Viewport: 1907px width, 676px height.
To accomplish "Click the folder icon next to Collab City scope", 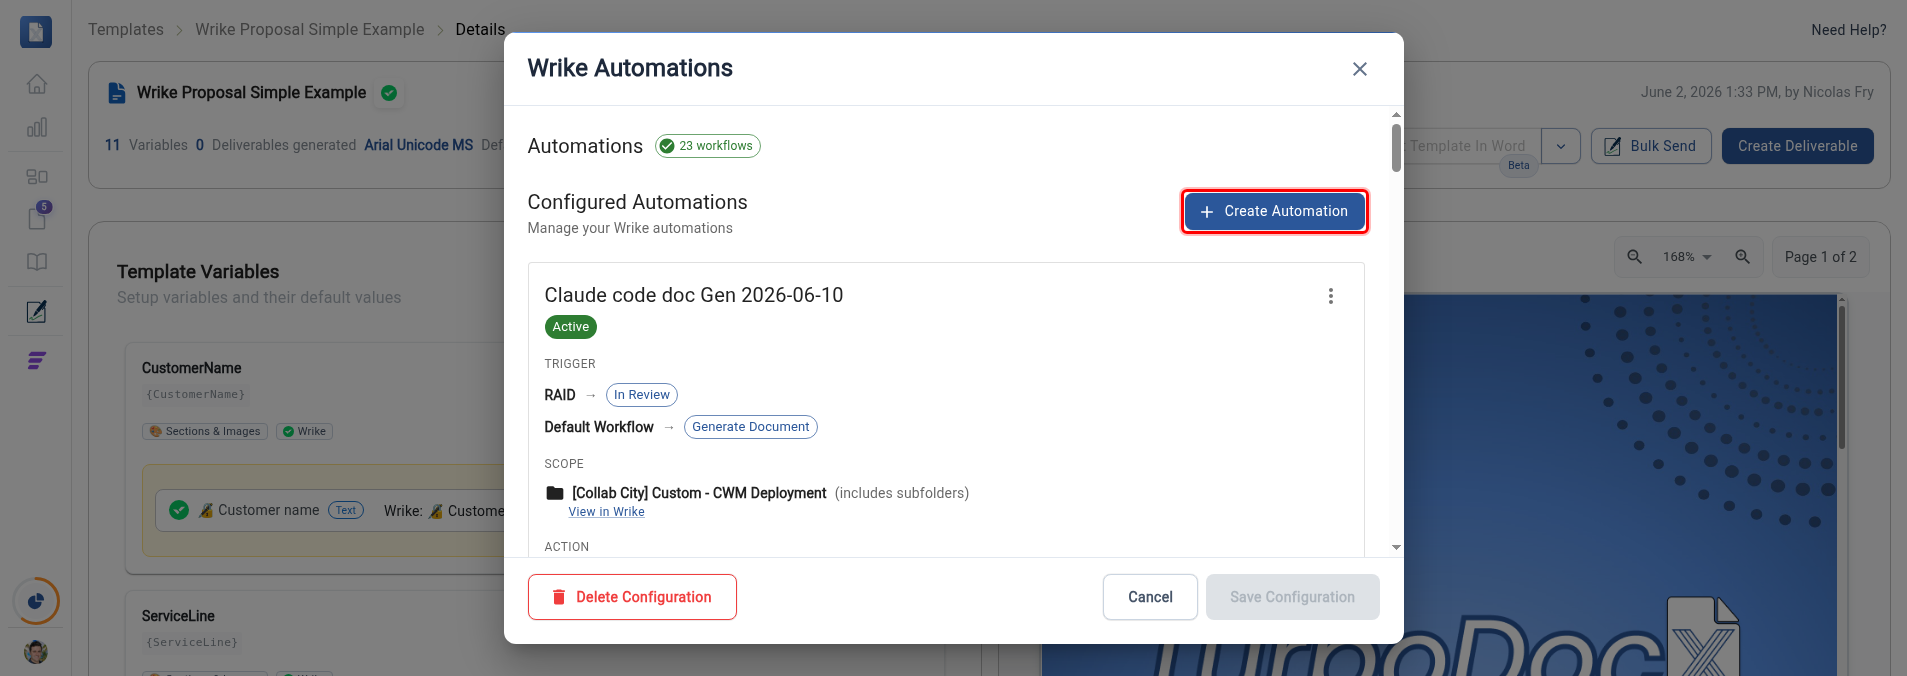I will click(555, 493).
